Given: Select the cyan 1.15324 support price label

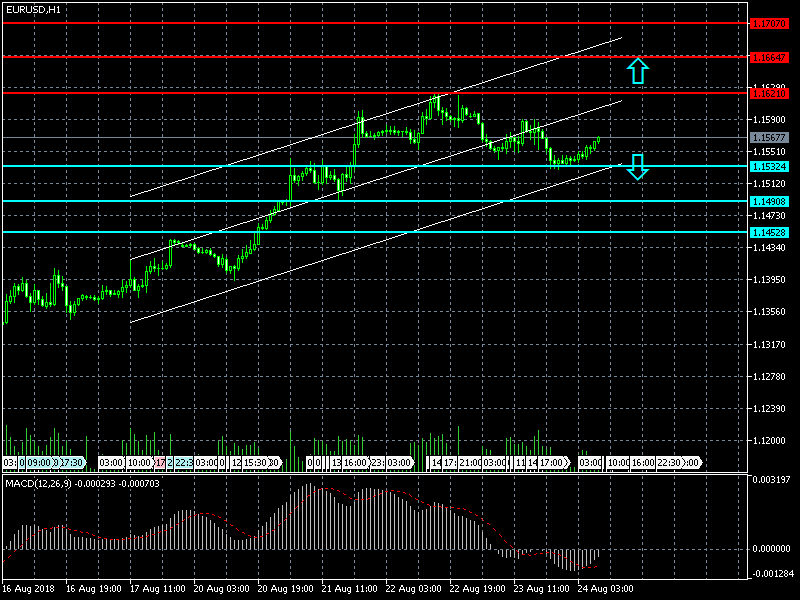Looking at the screenshot, I should pyautogui.click(x=769, y=166).
